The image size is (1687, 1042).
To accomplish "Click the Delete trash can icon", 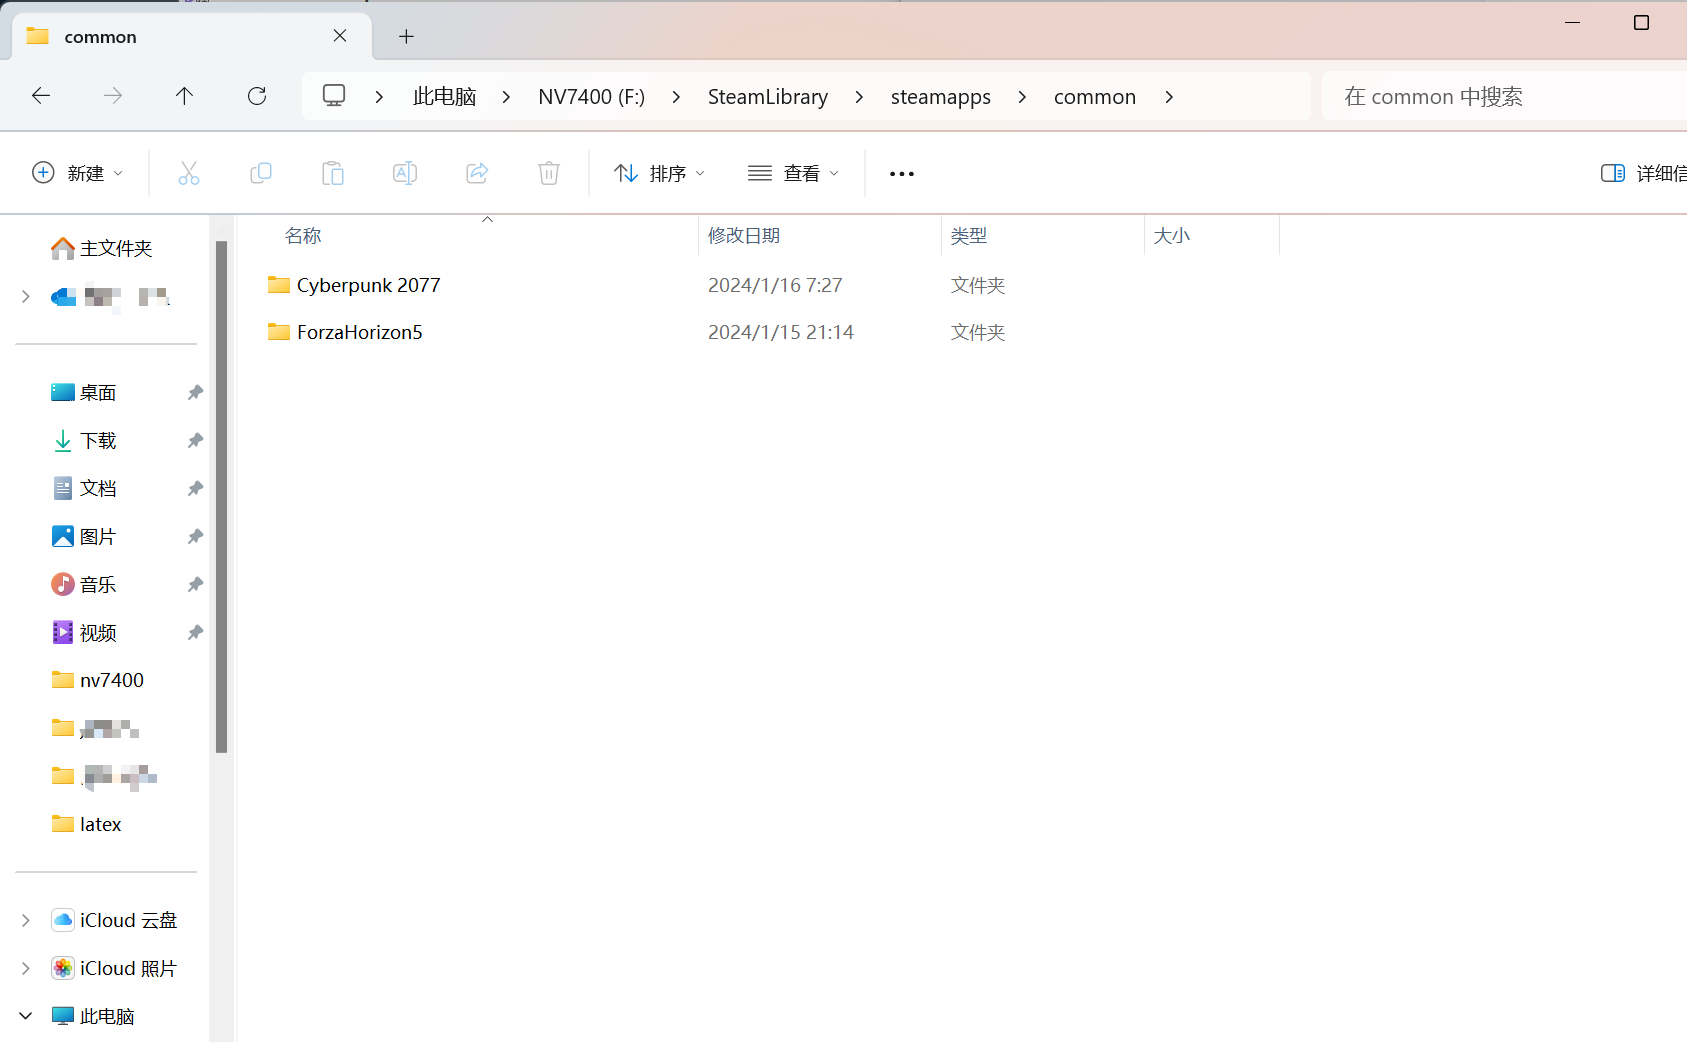I will 549,173.
